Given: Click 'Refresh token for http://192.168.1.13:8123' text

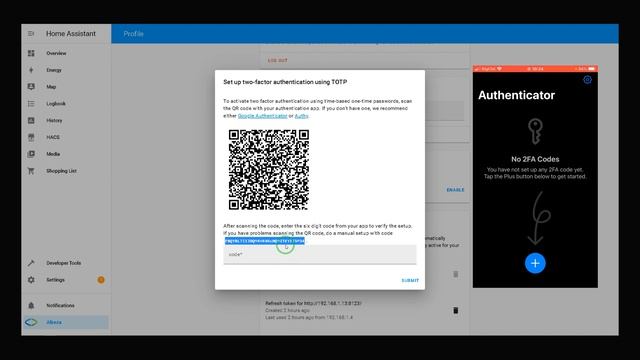Looking at the screenshot, I should (313, 303).
